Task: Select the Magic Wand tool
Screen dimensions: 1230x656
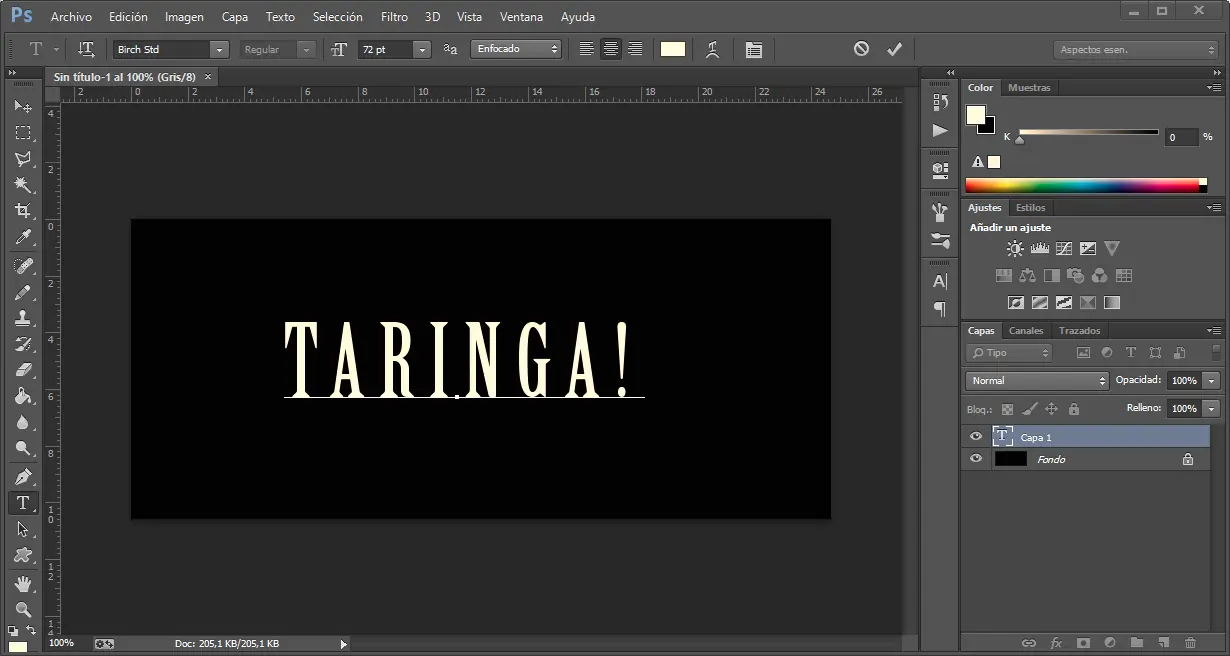Action: pyautogui.click(x=23, y=184)
